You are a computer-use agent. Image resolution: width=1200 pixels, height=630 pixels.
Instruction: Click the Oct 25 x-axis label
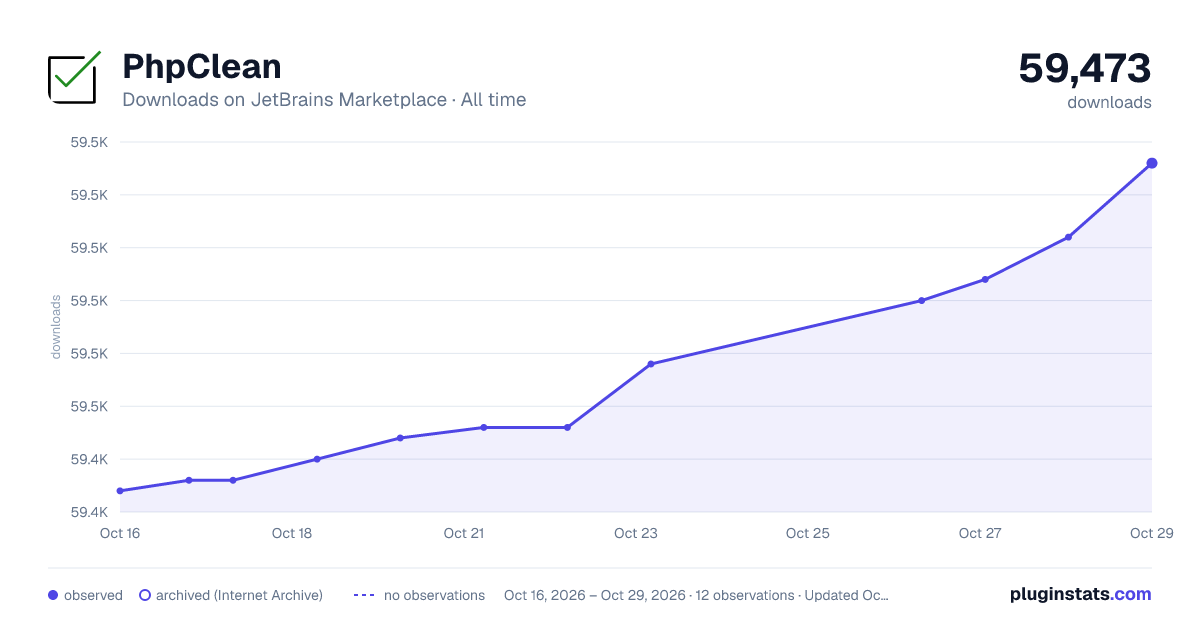[808, 533]
